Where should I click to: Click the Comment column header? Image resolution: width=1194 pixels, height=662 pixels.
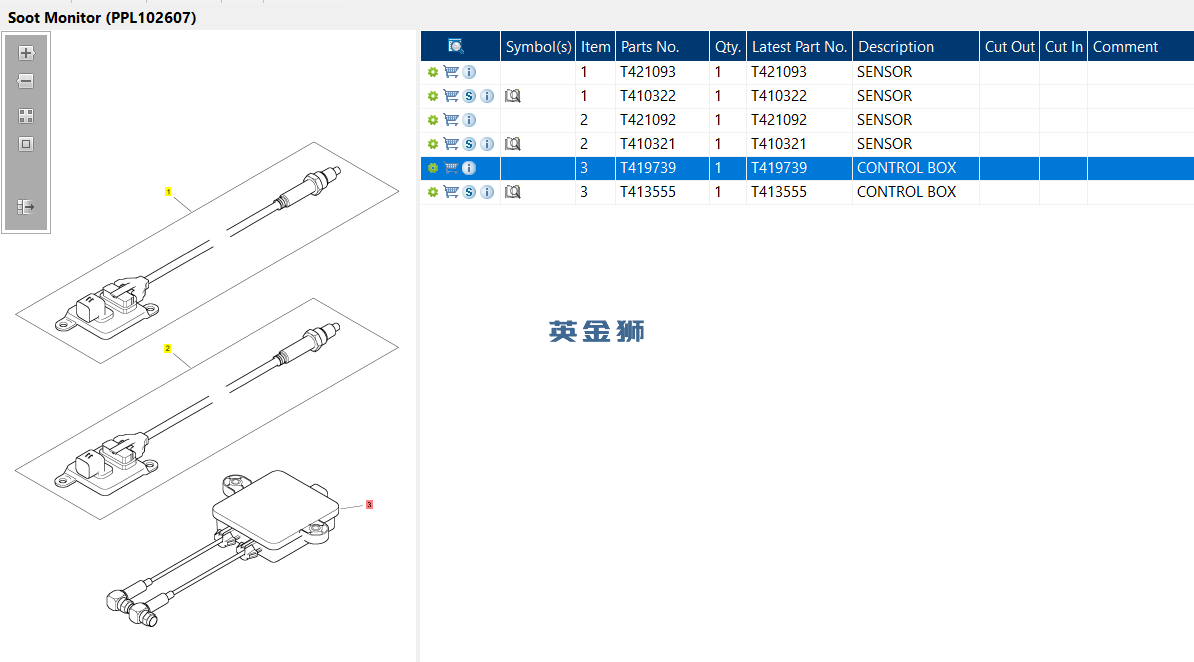point(1141,46)
